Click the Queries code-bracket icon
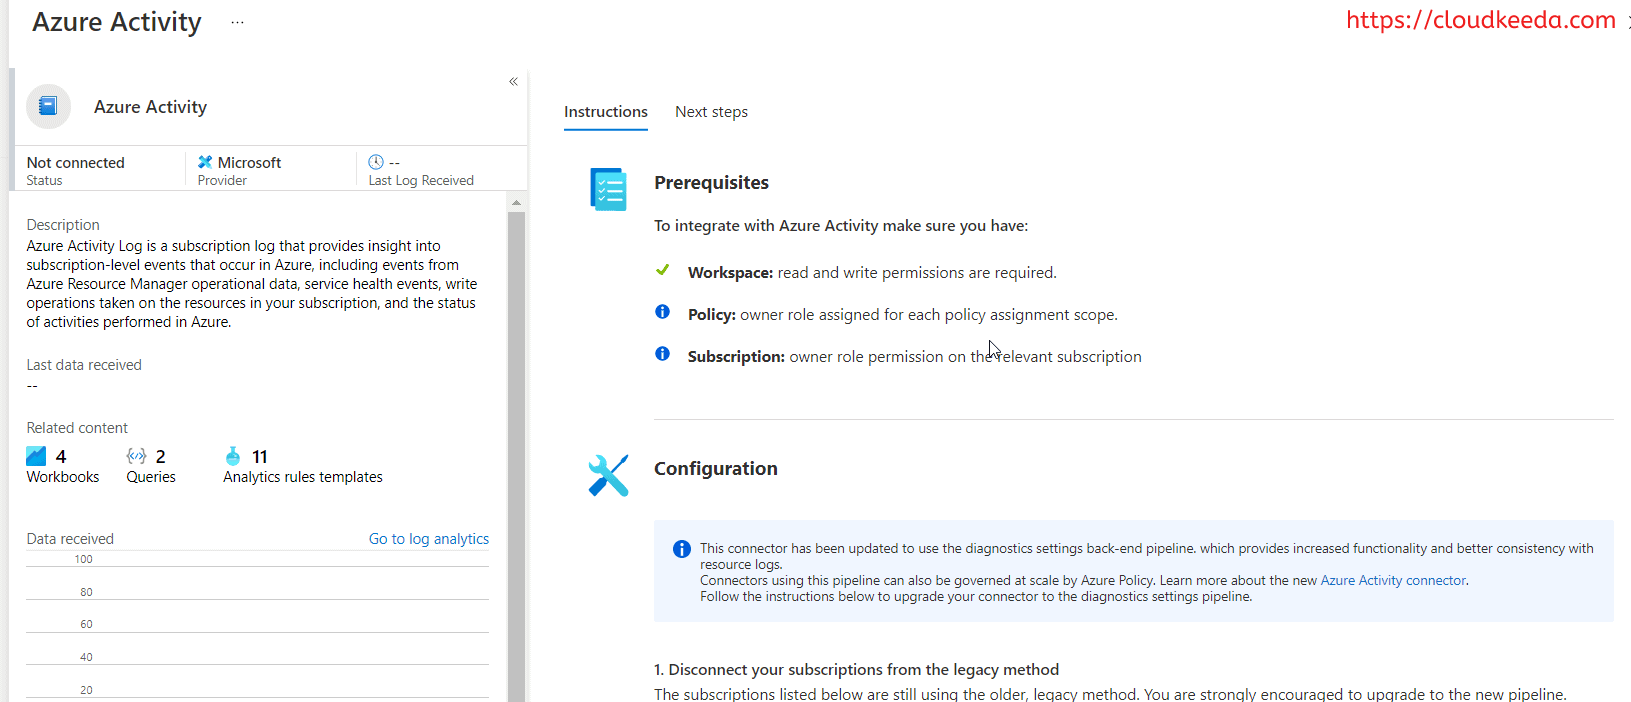This screenshot has height=702, width=1631. tap(136, 456)
